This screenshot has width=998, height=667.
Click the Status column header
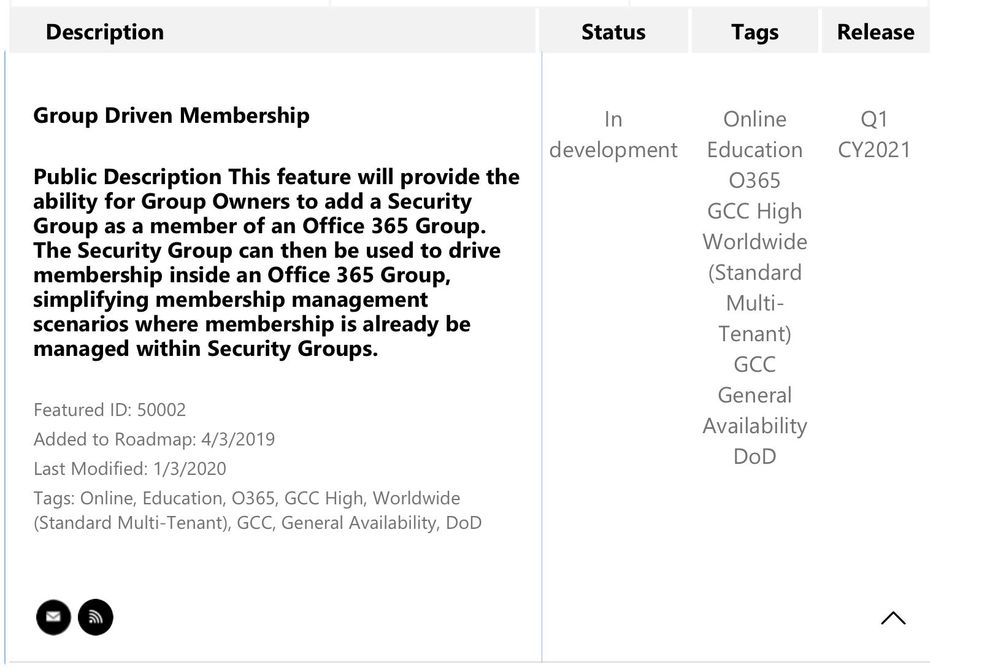pyautogui.click(x=613, y=32)
